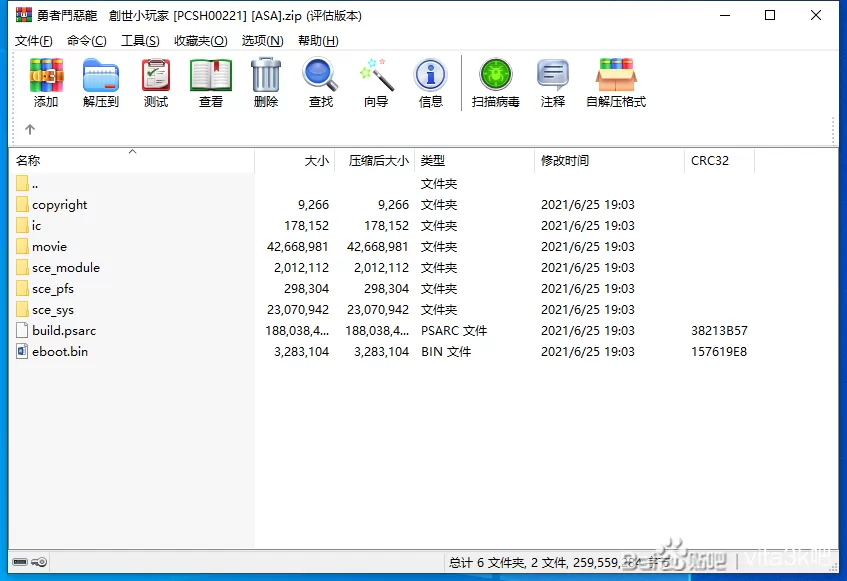The width and height of the screenshot is (847, 581).
Task: Click the BIN 文件 type cell
Action: (x=446, y=352)
